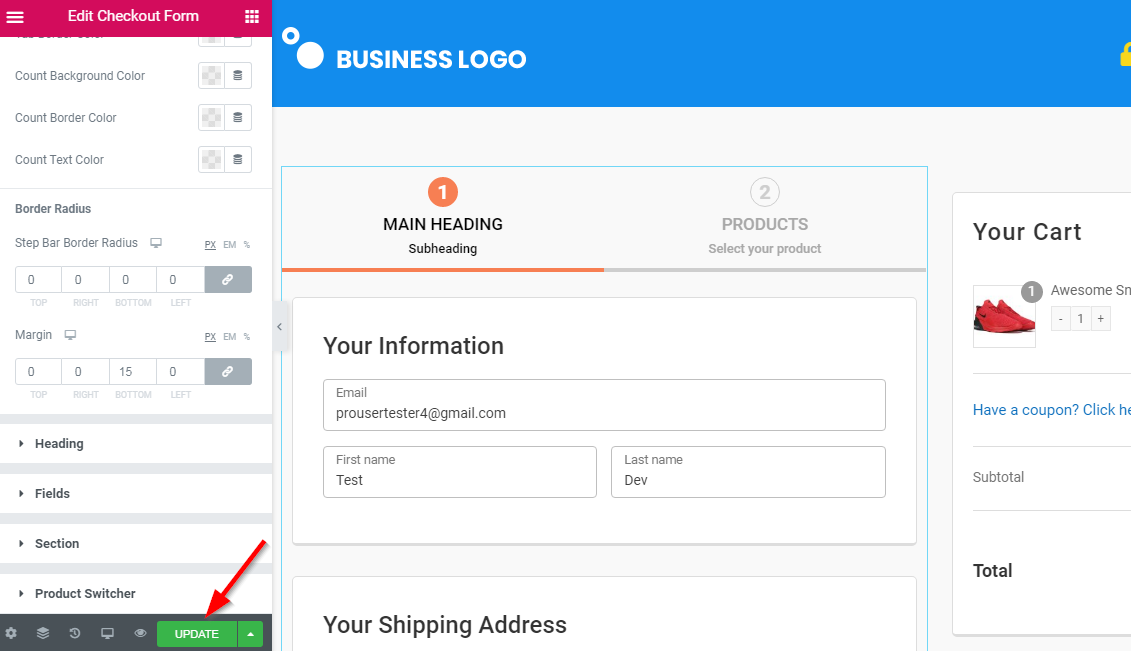Expand the Fields section
Screen dimensions: 1131x651
(x=136, y=493)
